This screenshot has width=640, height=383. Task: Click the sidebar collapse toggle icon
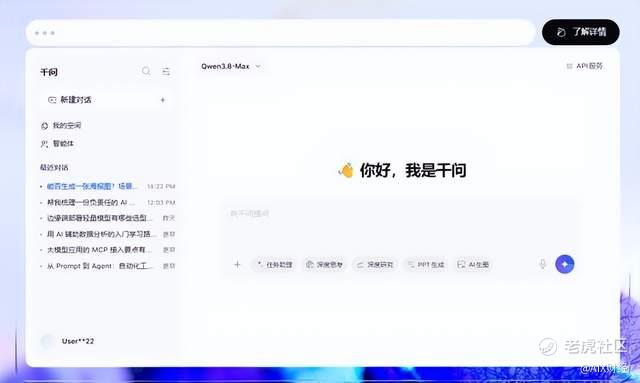[166, 72]
